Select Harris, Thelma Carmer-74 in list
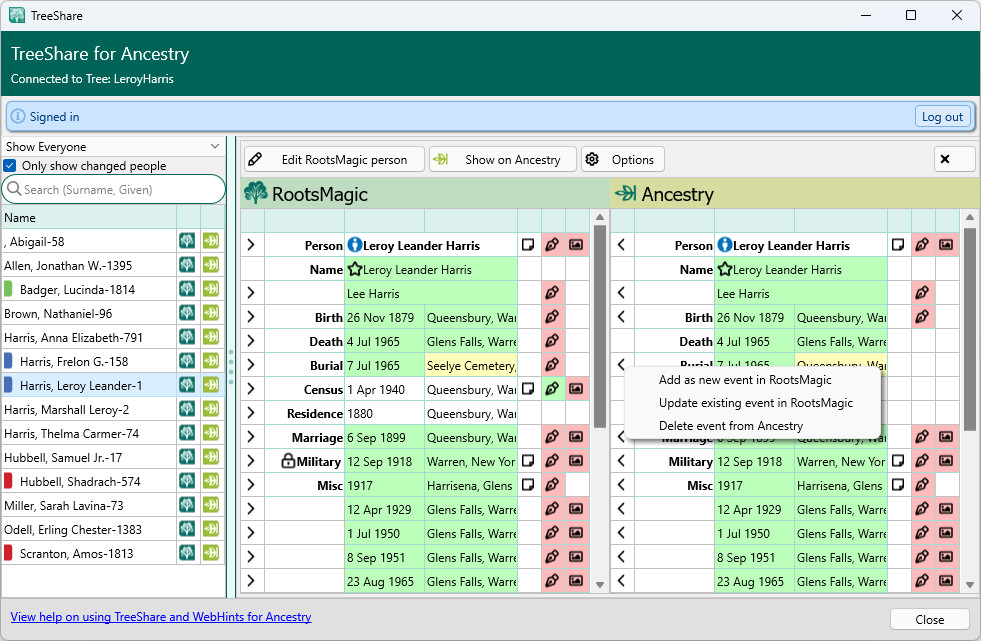981x641 pixels. 89,433
